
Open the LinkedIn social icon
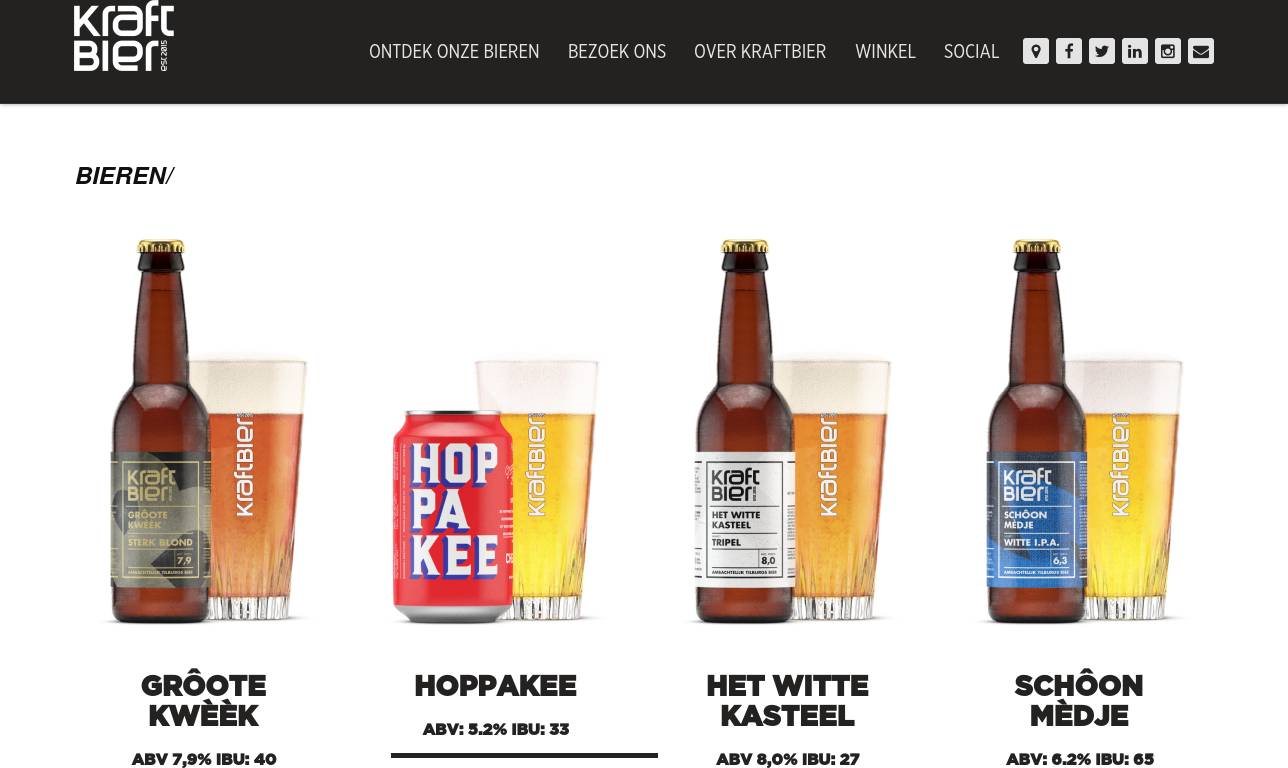tap(1135, 51)
